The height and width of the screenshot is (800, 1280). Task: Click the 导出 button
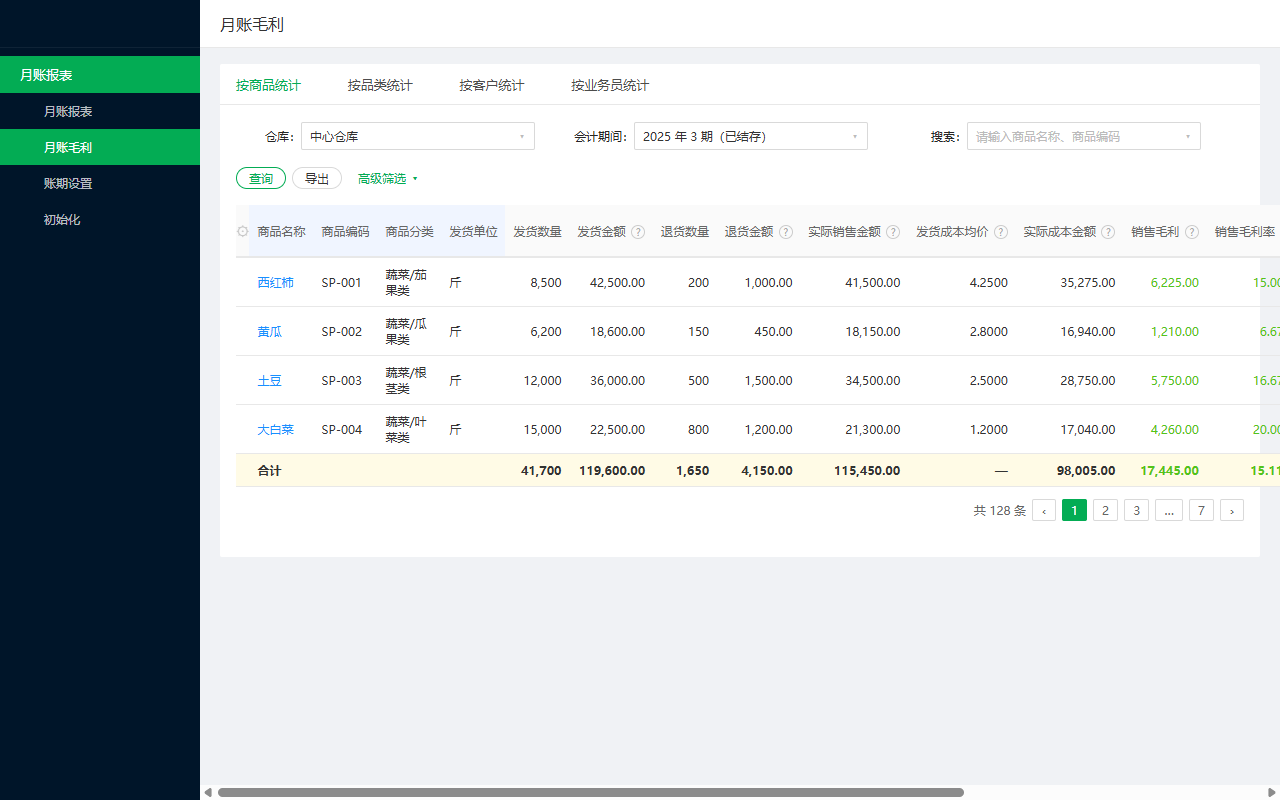(317, 178)
